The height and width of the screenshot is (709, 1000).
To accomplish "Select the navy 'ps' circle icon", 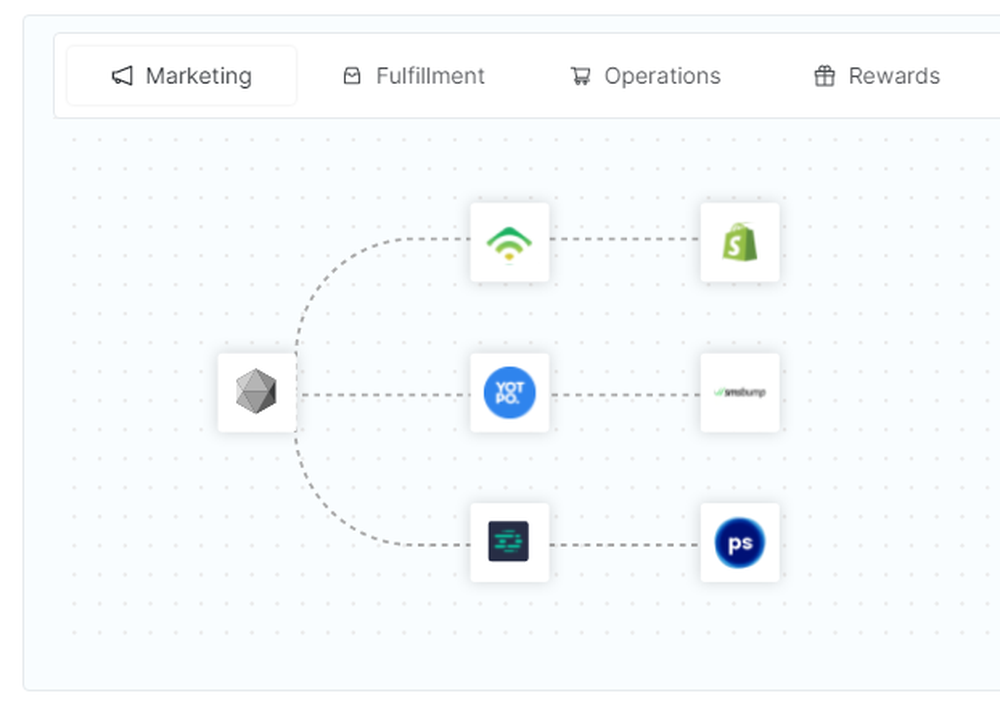I will click(740, 542).
